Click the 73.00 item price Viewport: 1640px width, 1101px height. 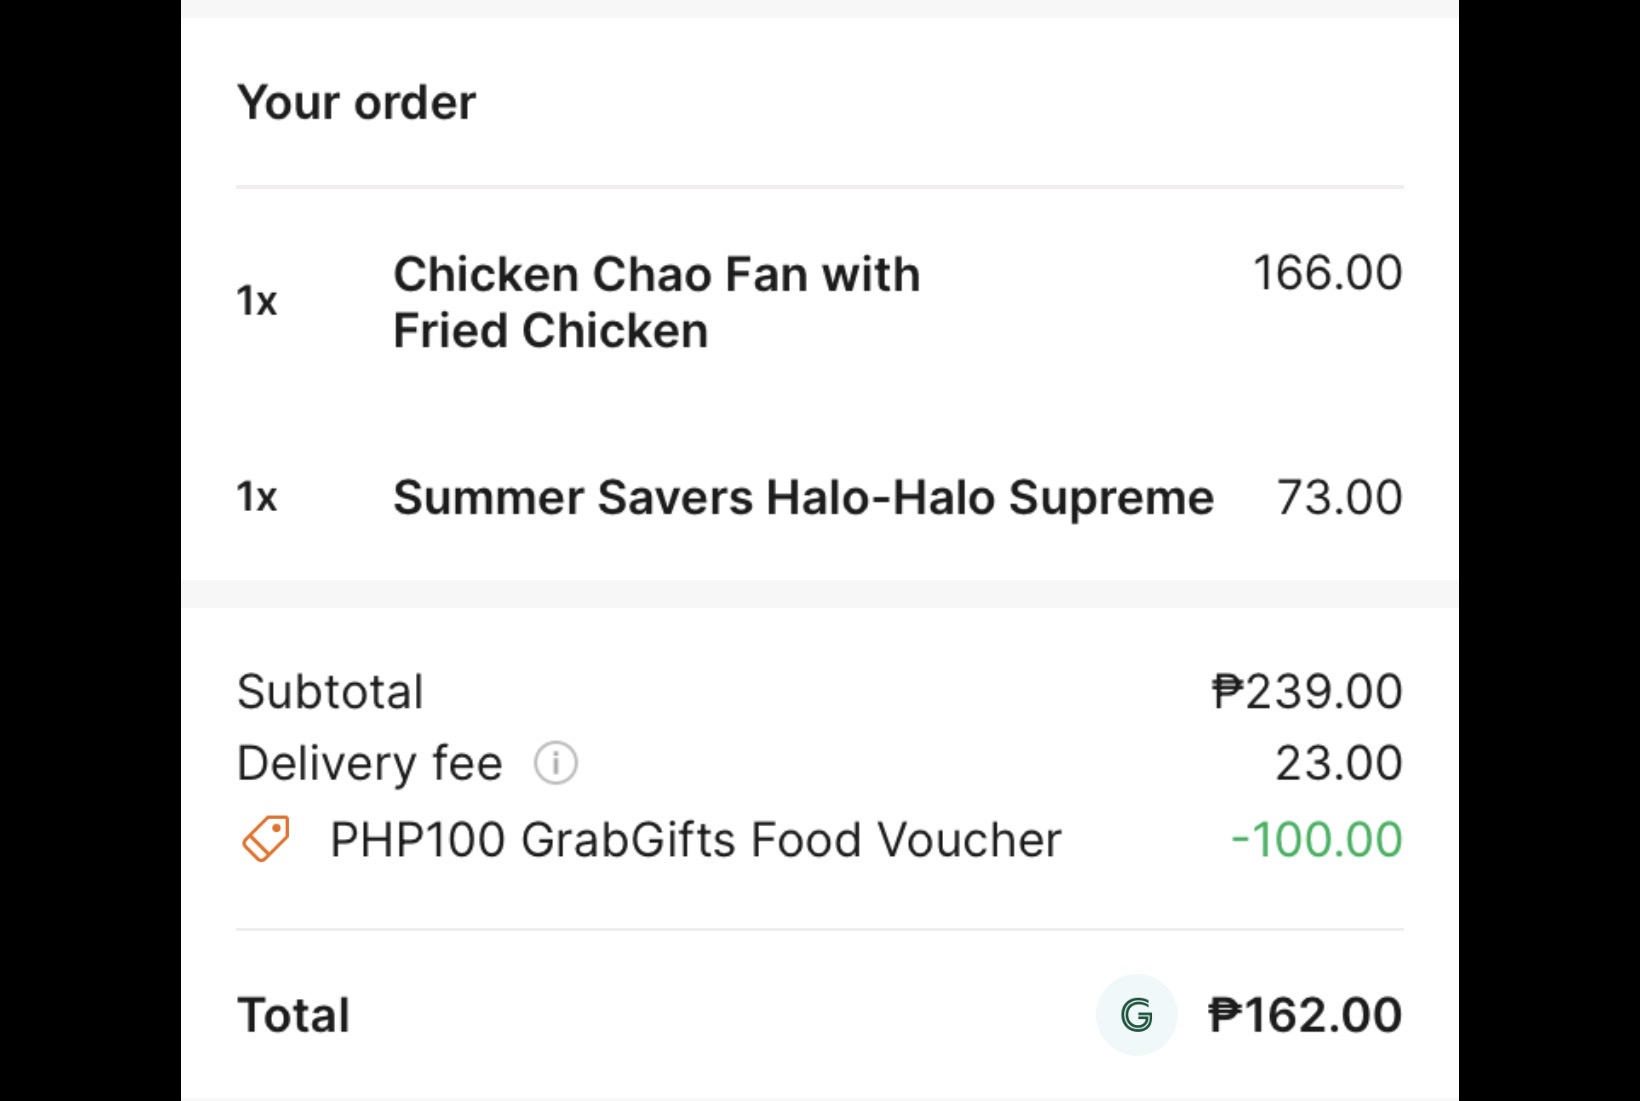click(x=1339, y=497)
